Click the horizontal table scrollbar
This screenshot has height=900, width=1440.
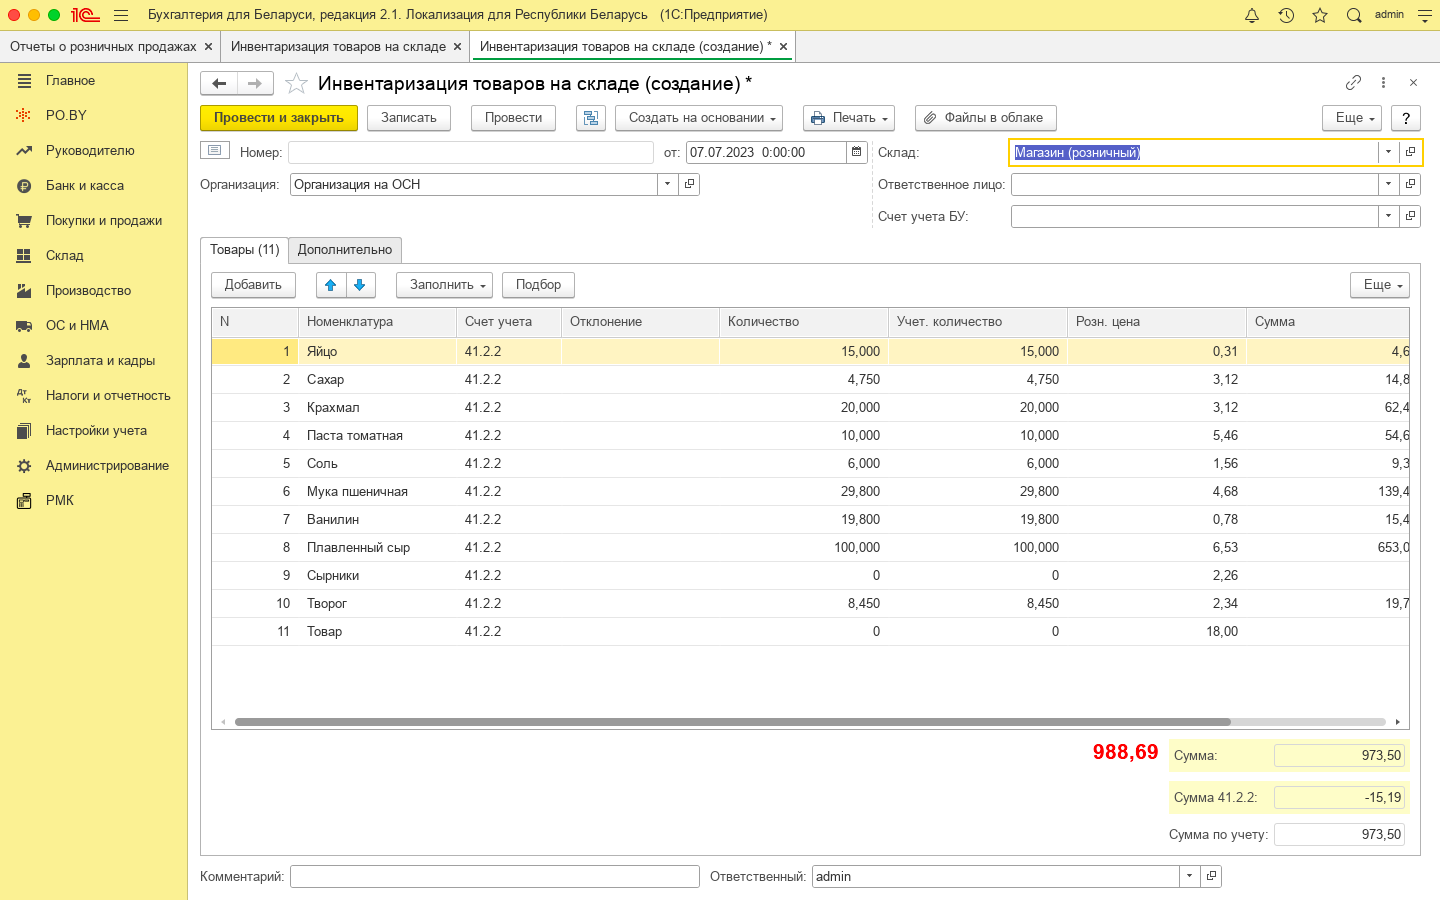[x=732, y=721]
